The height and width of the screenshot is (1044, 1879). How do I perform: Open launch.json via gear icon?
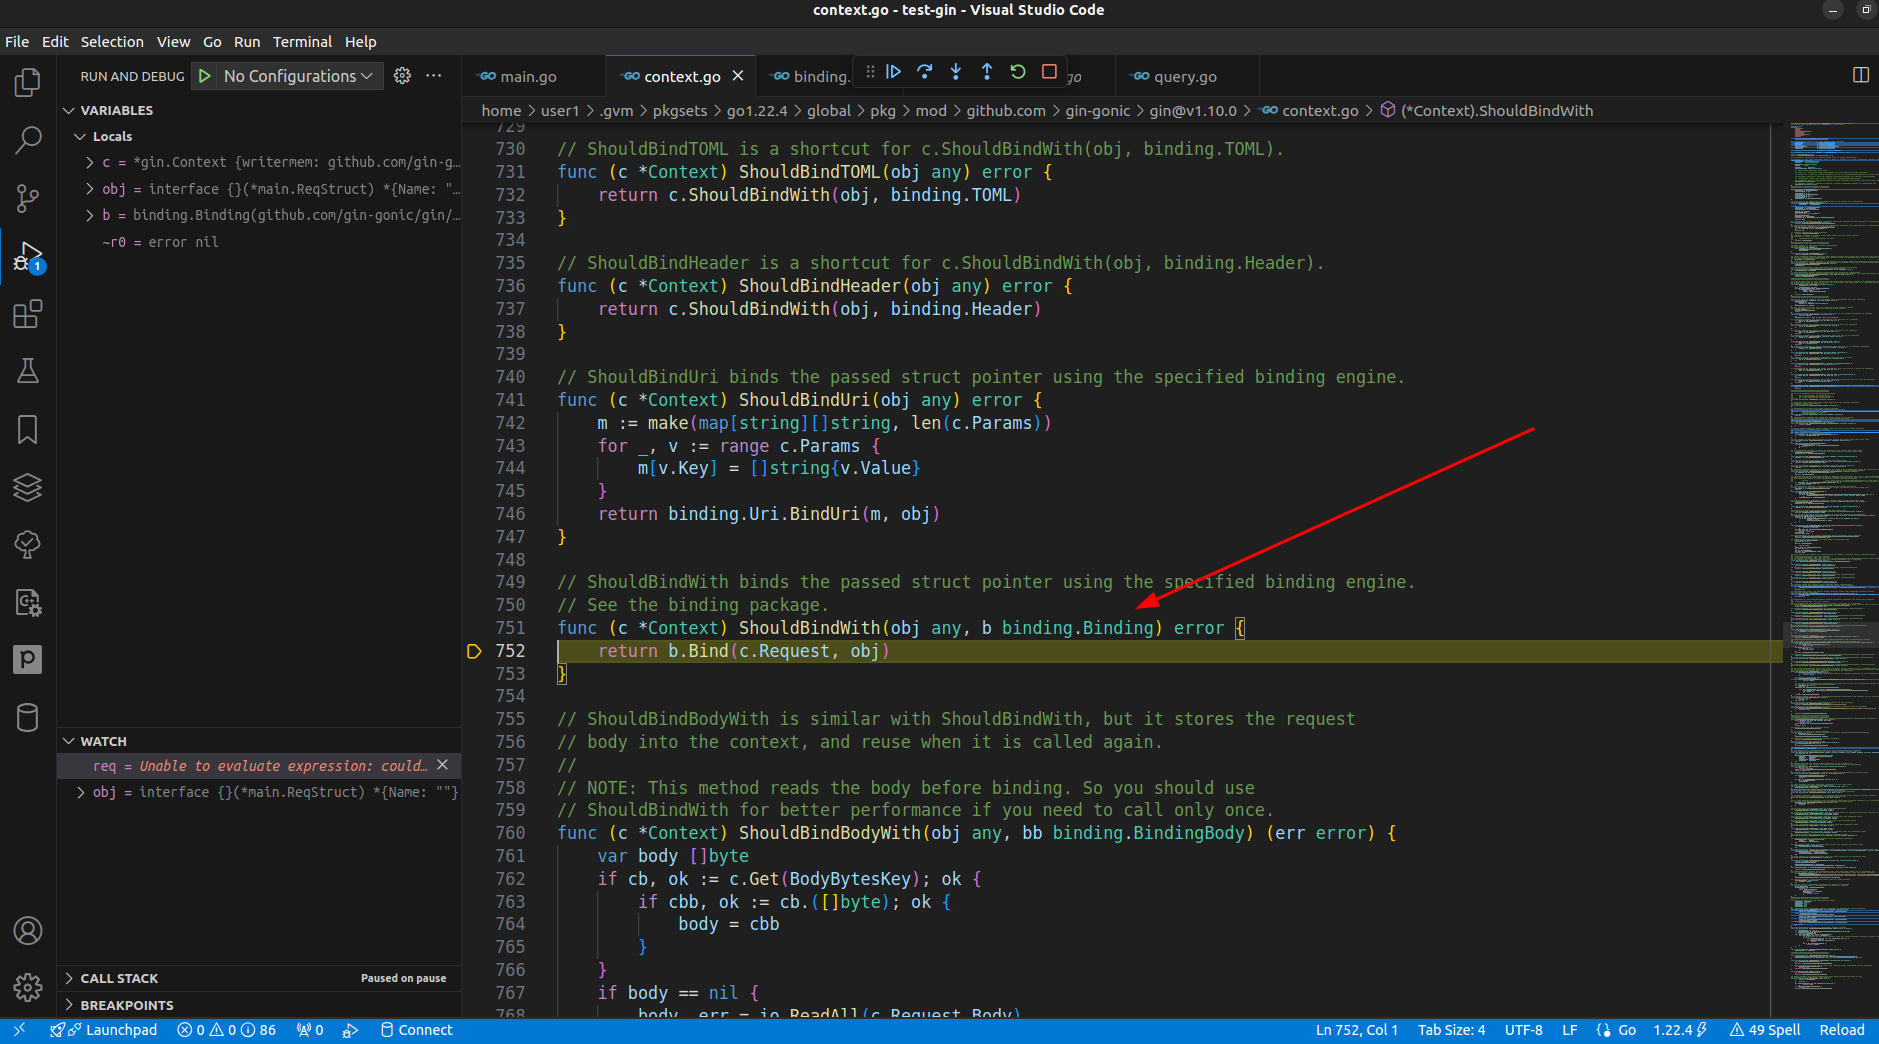402,76
